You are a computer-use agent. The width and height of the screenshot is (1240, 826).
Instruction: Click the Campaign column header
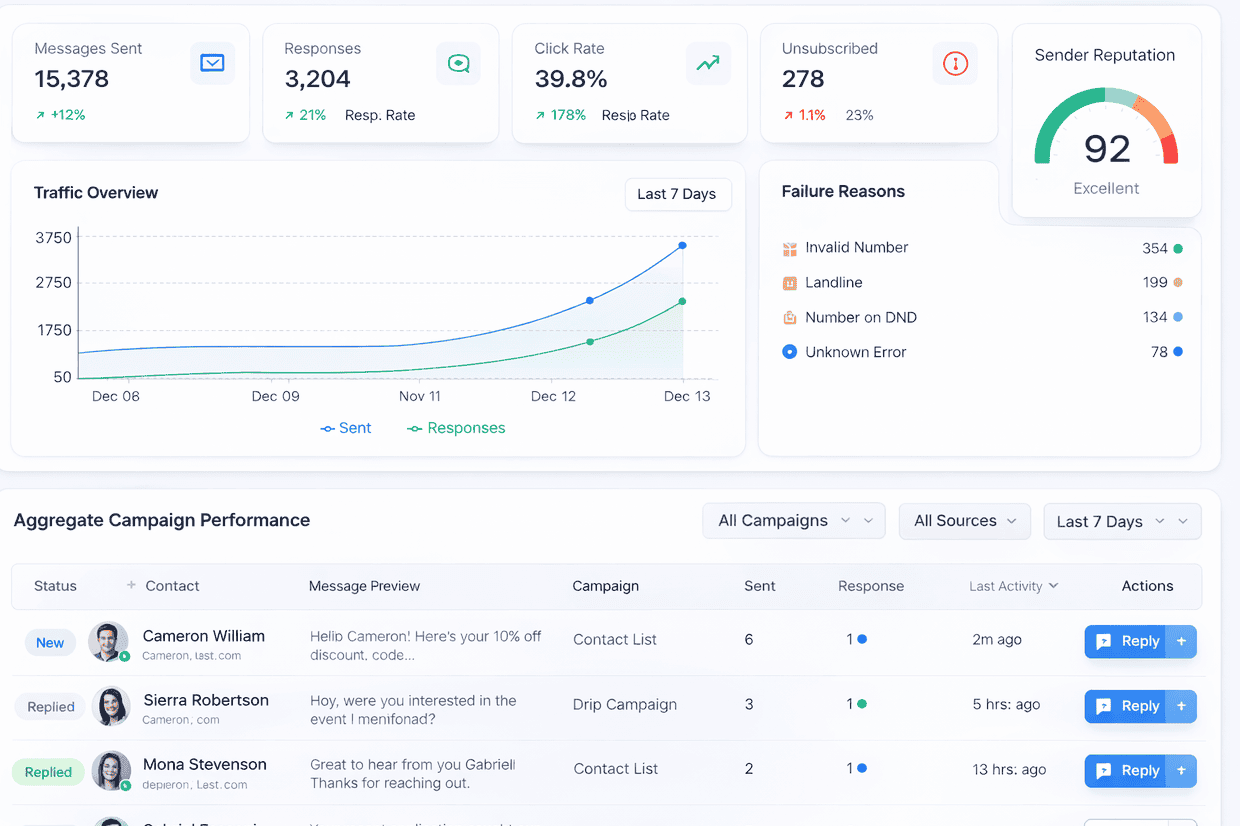pos(605,586)
